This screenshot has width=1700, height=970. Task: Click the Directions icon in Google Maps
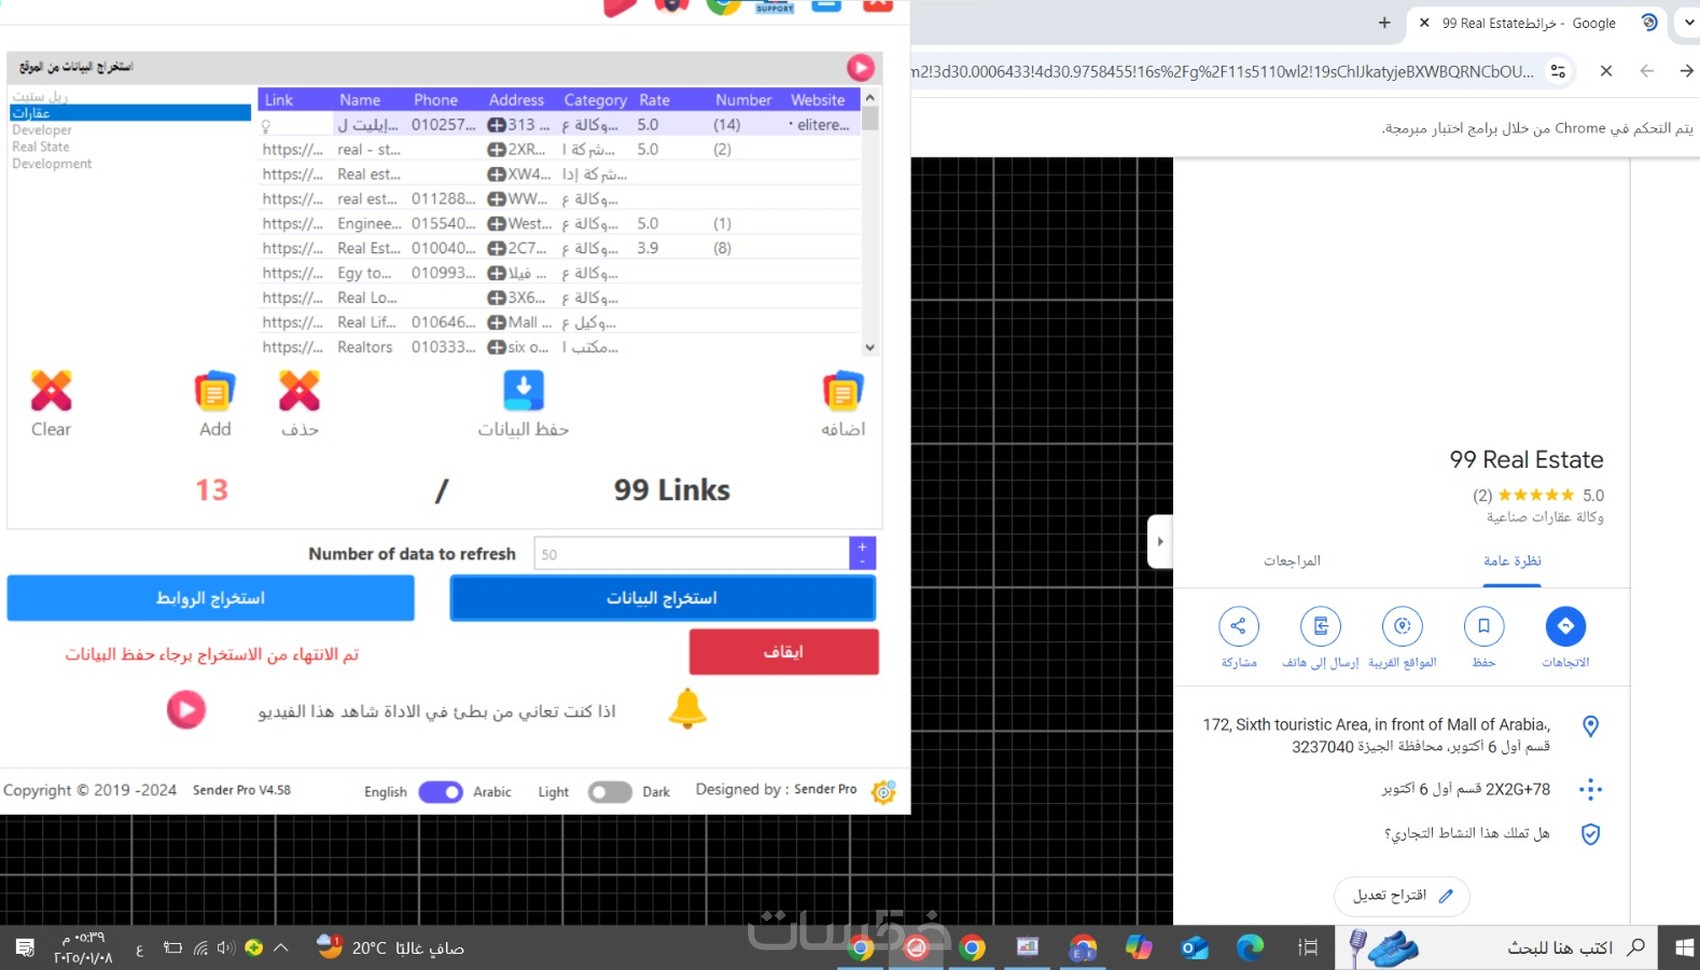click(1565, 626)
